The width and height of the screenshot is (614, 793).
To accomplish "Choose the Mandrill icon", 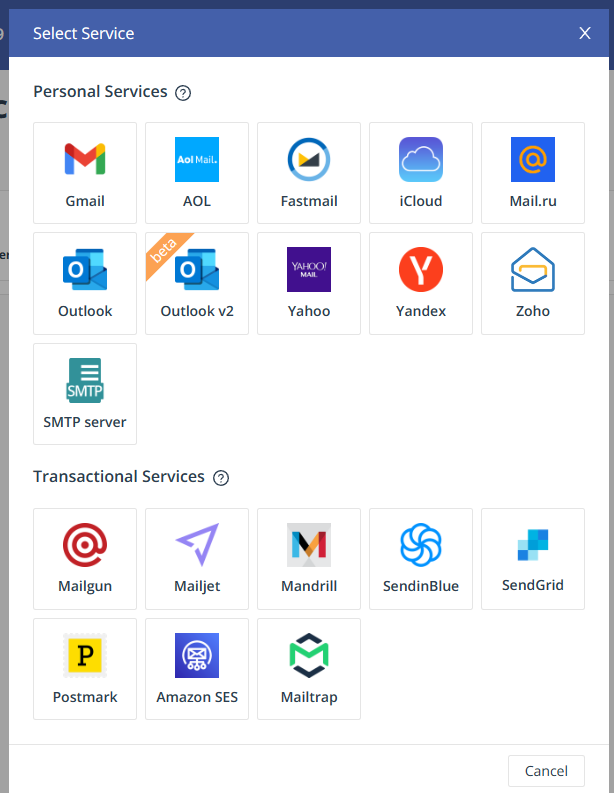I will click(309, 545).
